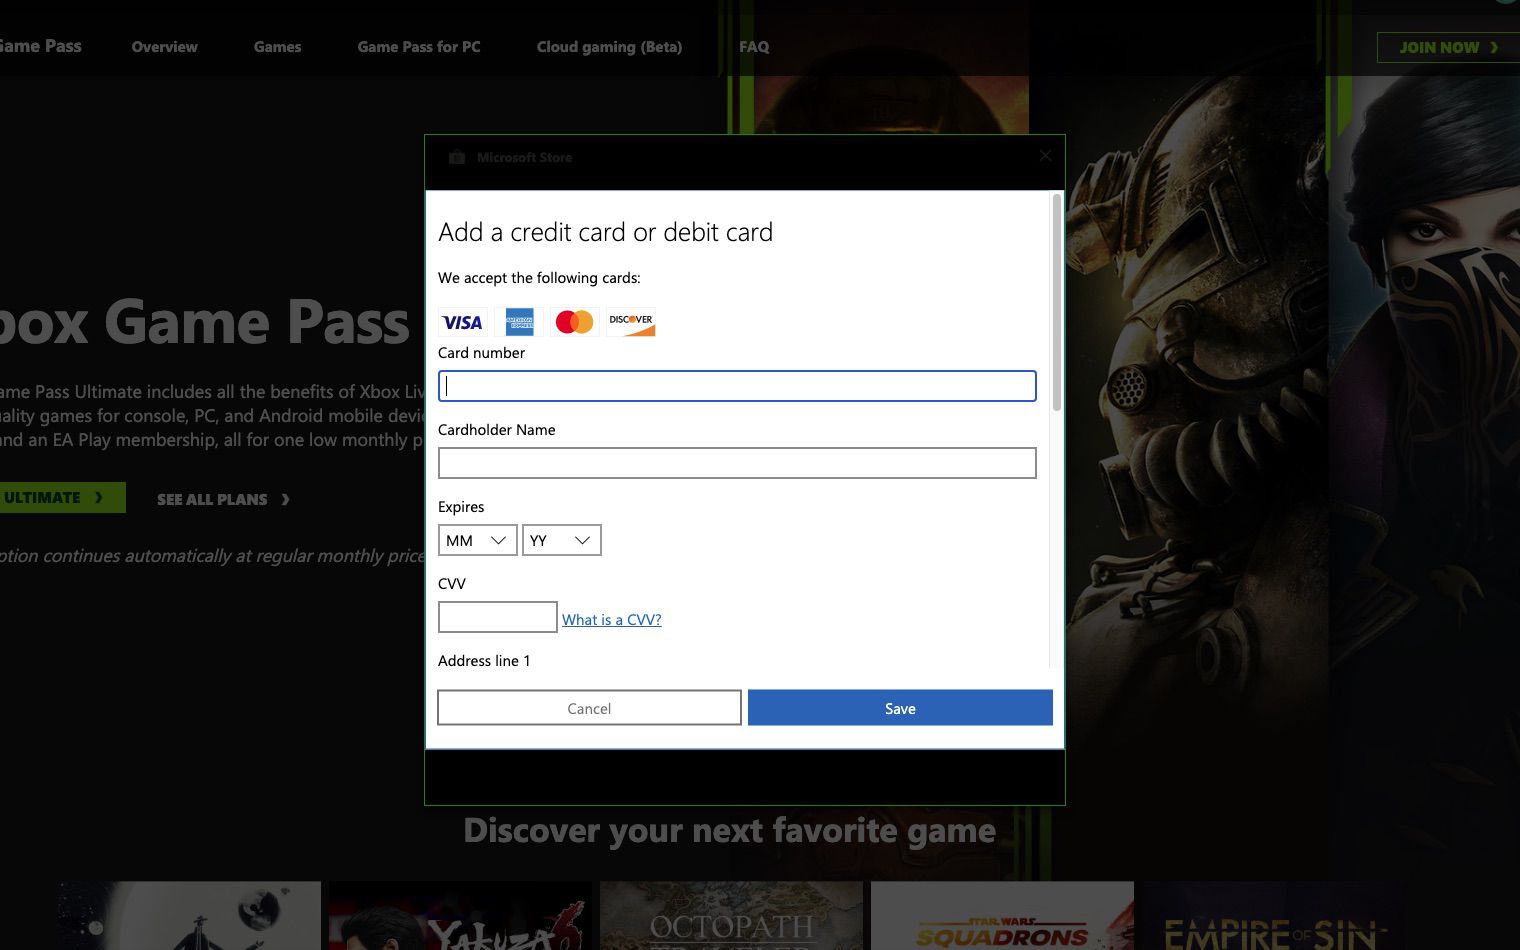Open the Star Wars Squadrons thumbnail
Viewport: 1520px width, 950px height.
1003,915
